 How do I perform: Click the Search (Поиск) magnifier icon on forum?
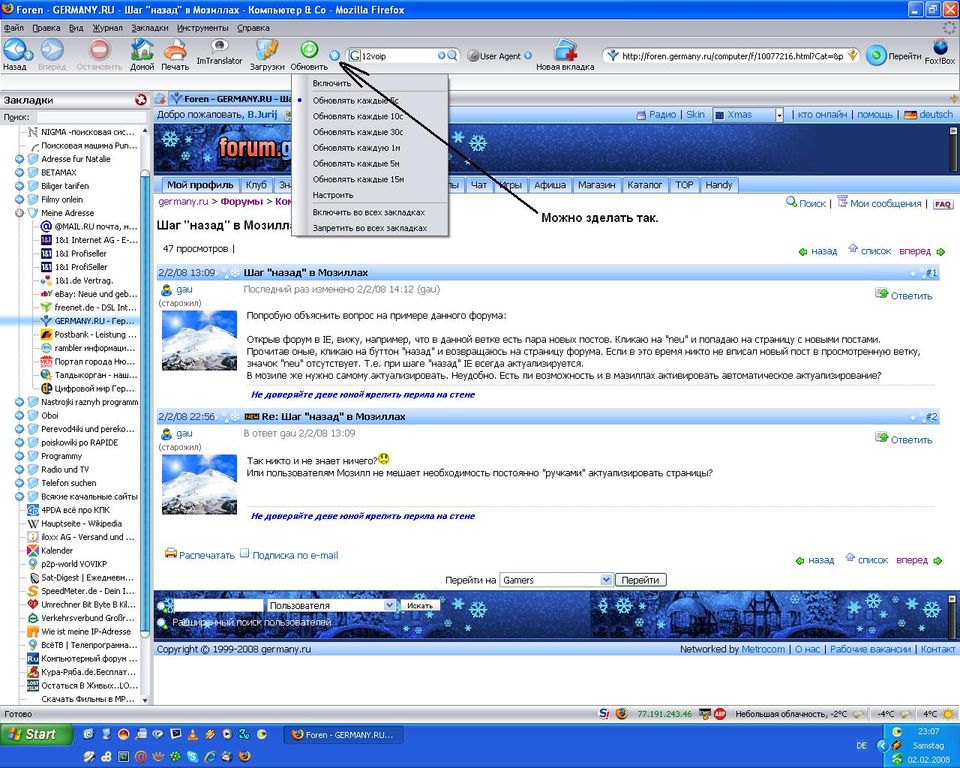click(x=791, y=201)
